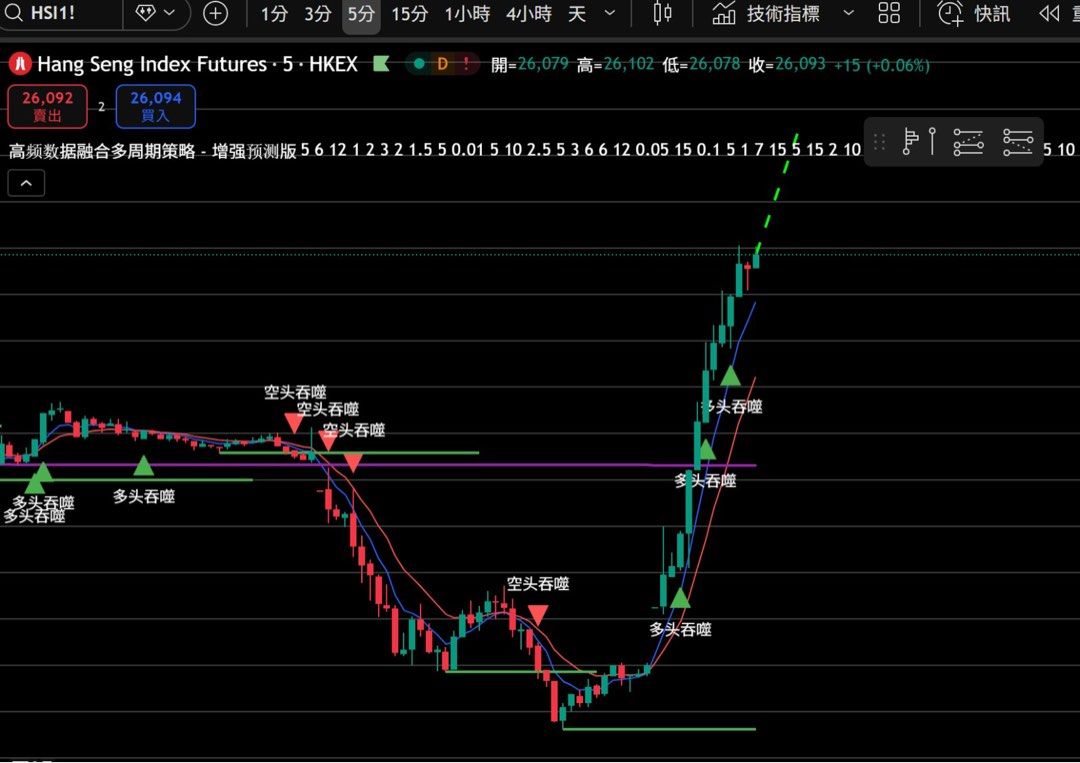The image size is (1080, 763).
Task: Click the plus icon to add a symbol
Action: 216,14
